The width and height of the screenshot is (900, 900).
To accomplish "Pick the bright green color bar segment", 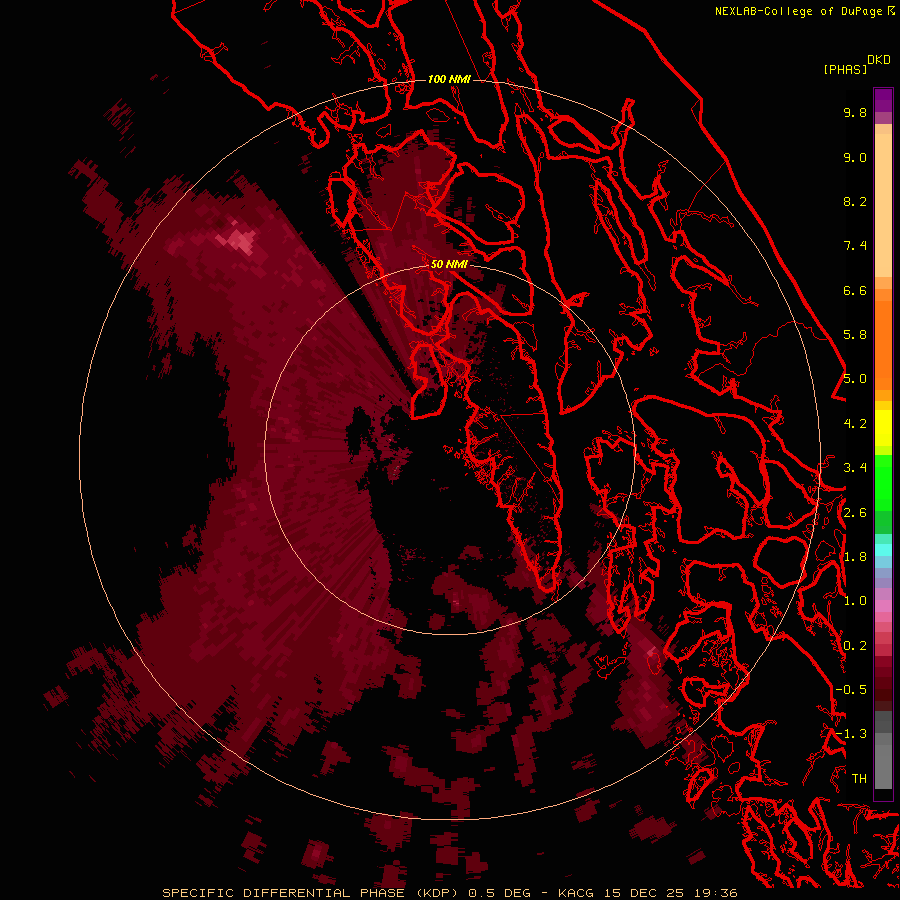I will (883, 483).
